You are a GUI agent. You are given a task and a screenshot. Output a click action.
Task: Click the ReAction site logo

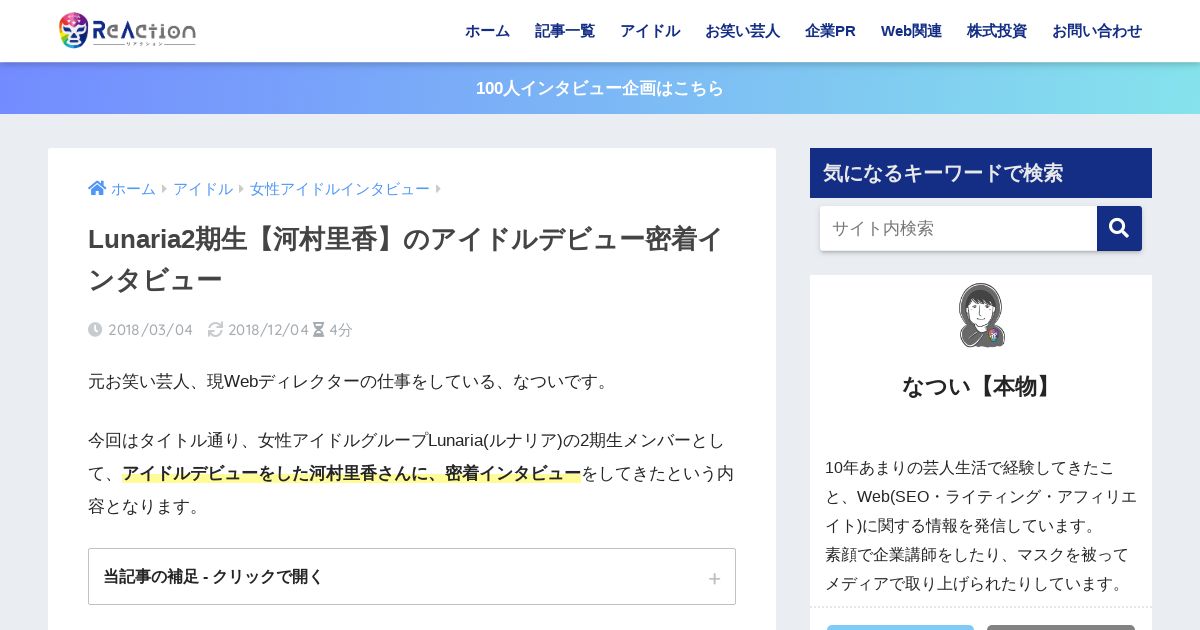(127, 31)
